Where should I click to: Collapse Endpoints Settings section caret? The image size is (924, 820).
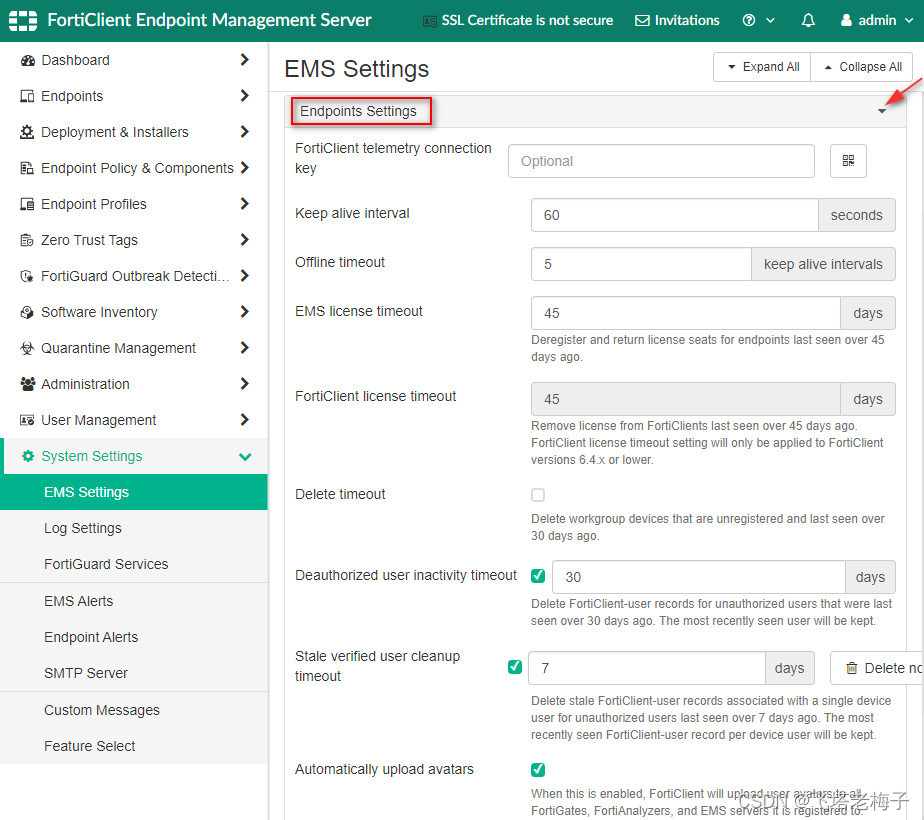pos(882,111)
